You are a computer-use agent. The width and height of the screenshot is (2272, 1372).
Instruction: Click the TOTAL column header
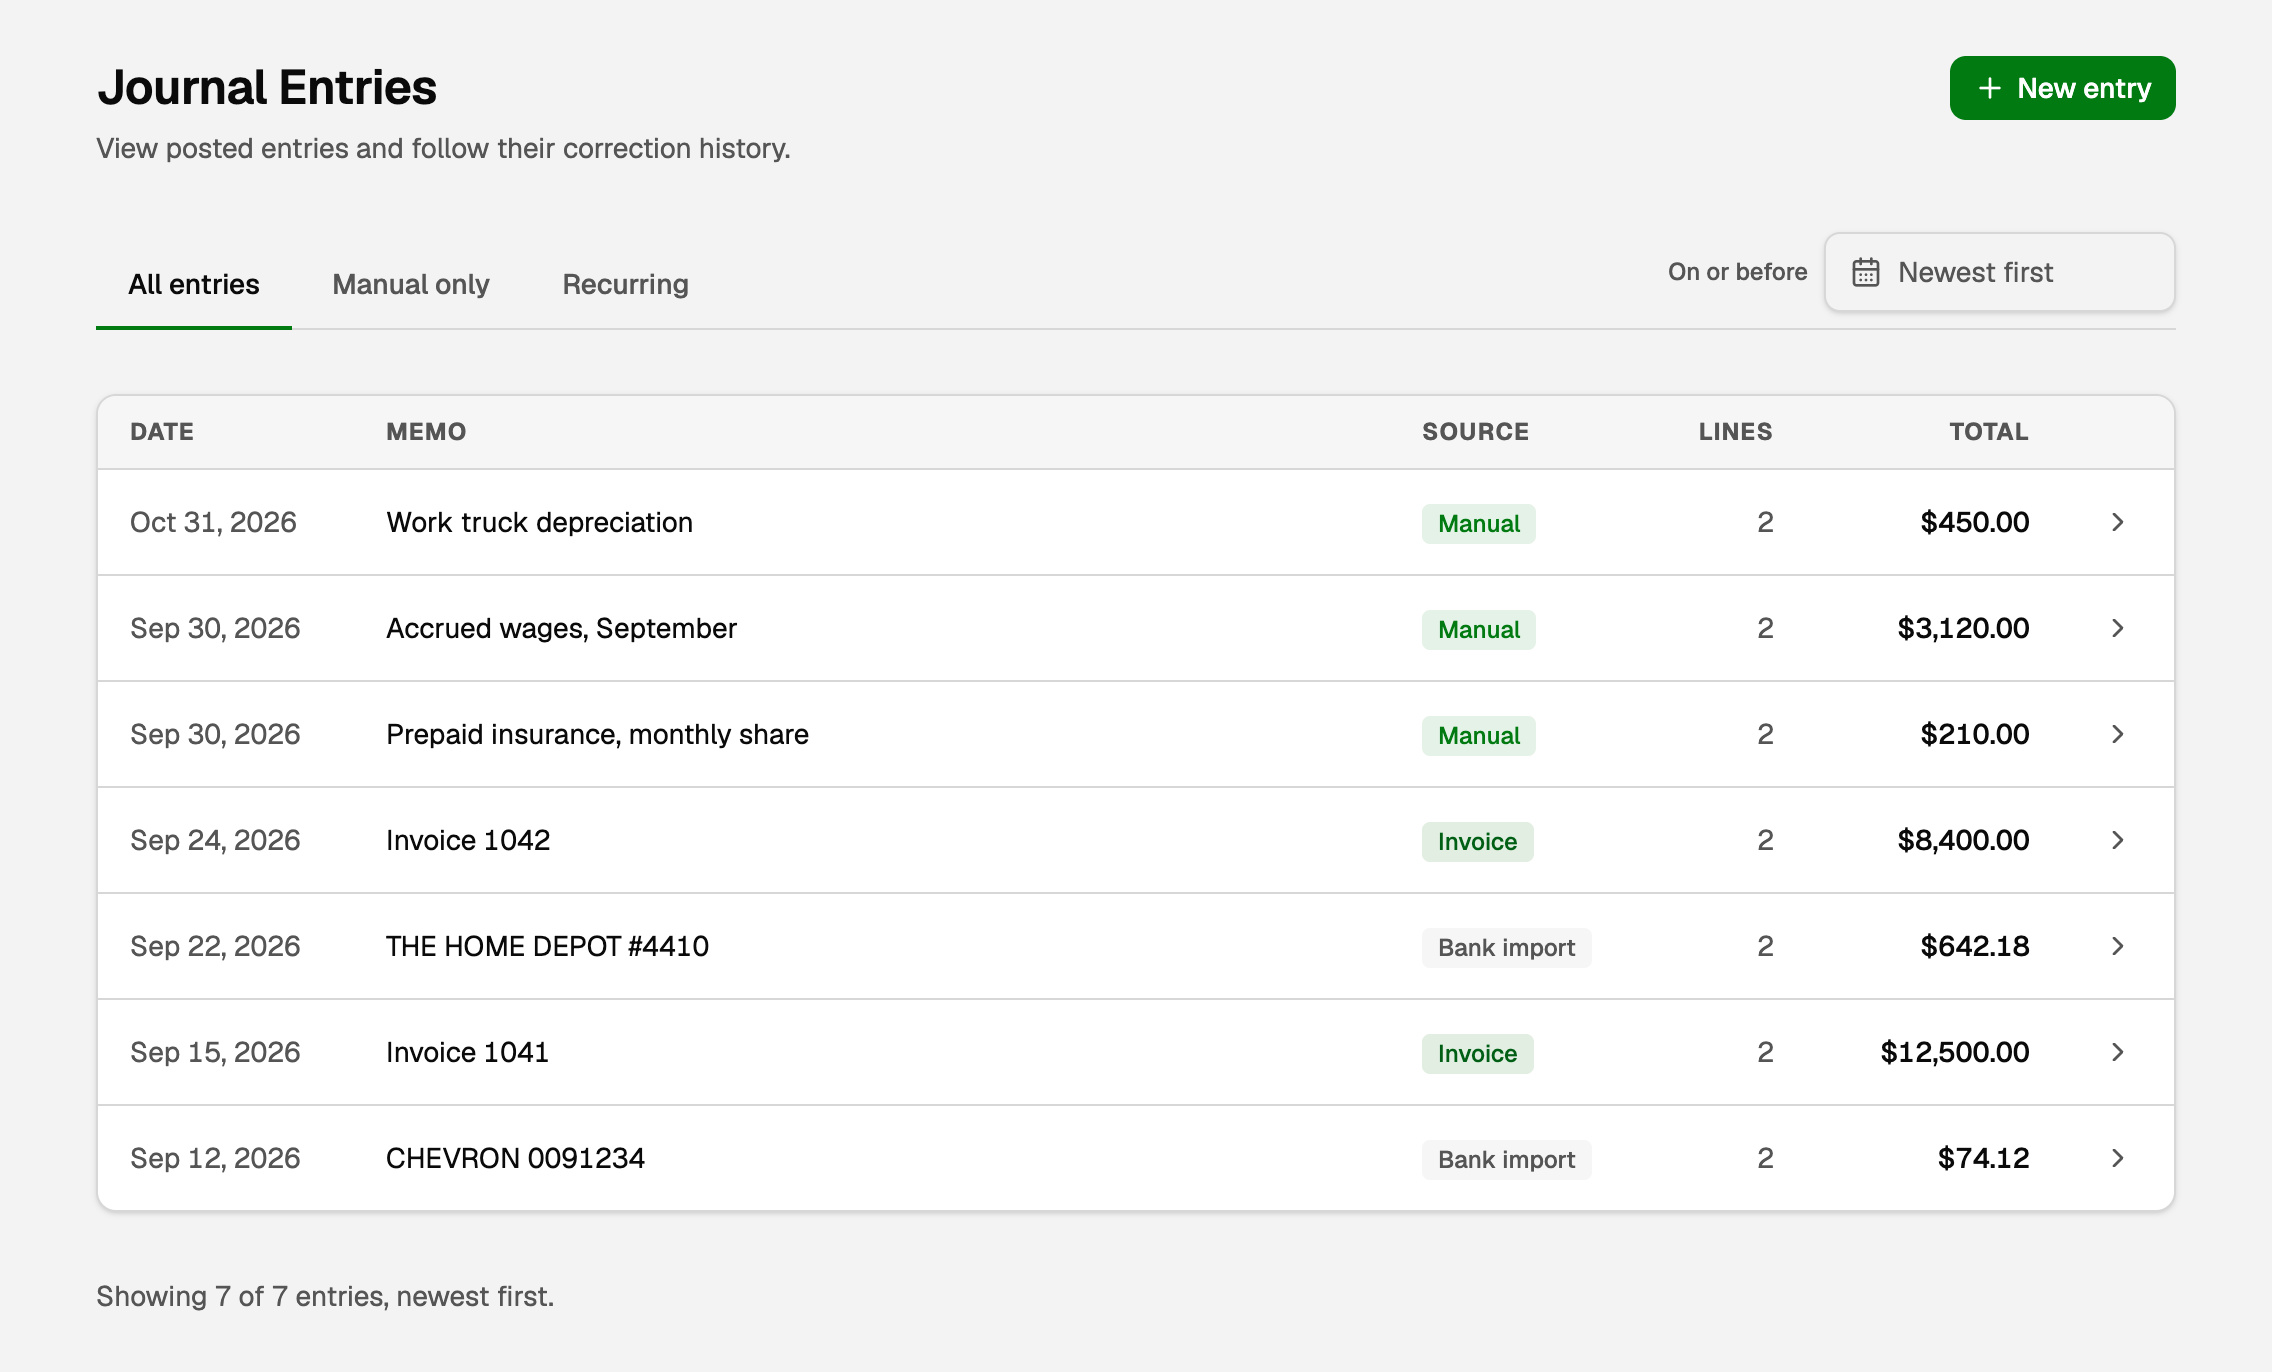1989,432
